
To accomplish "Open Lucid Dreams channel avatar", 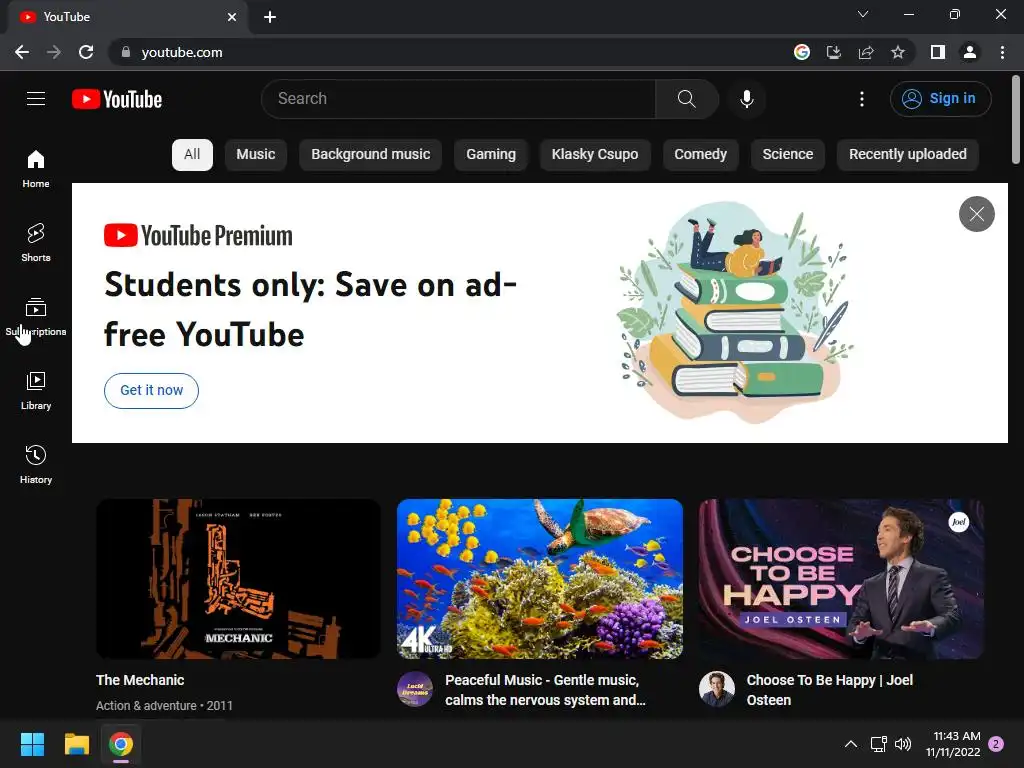I will (x=415, y=689).
